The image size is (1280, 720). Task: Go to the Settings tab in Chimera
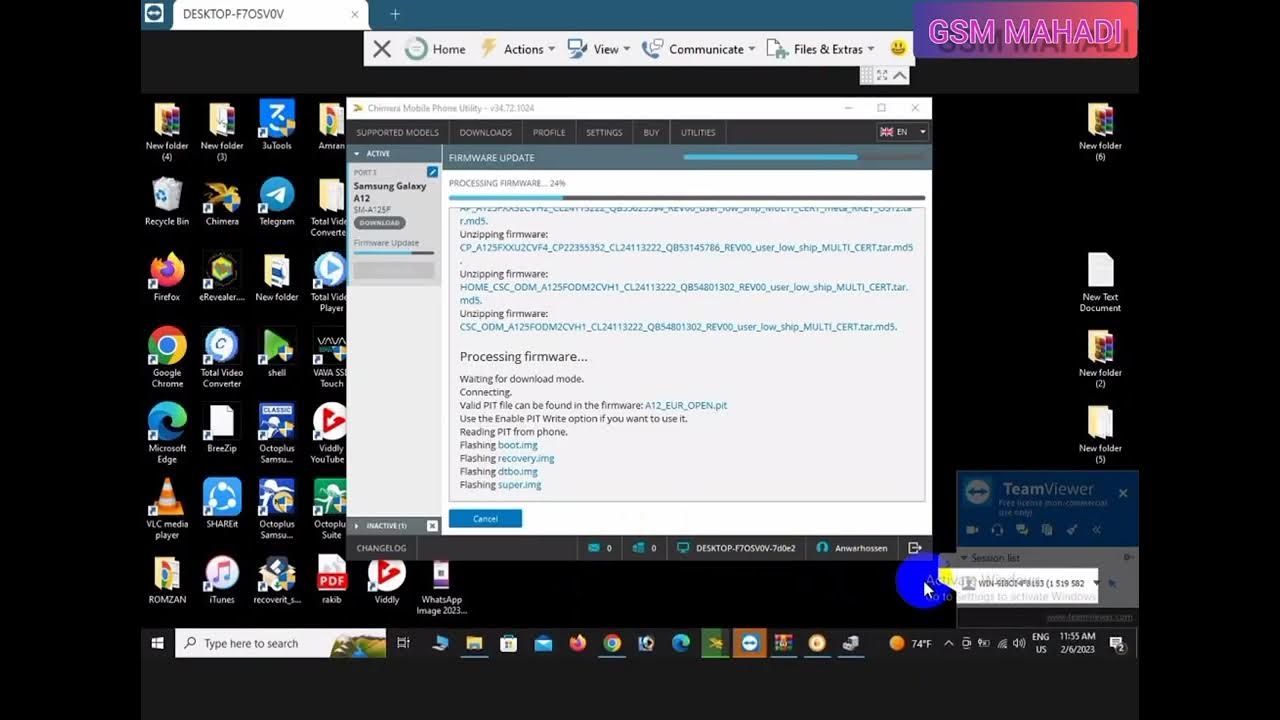[603, 132]
